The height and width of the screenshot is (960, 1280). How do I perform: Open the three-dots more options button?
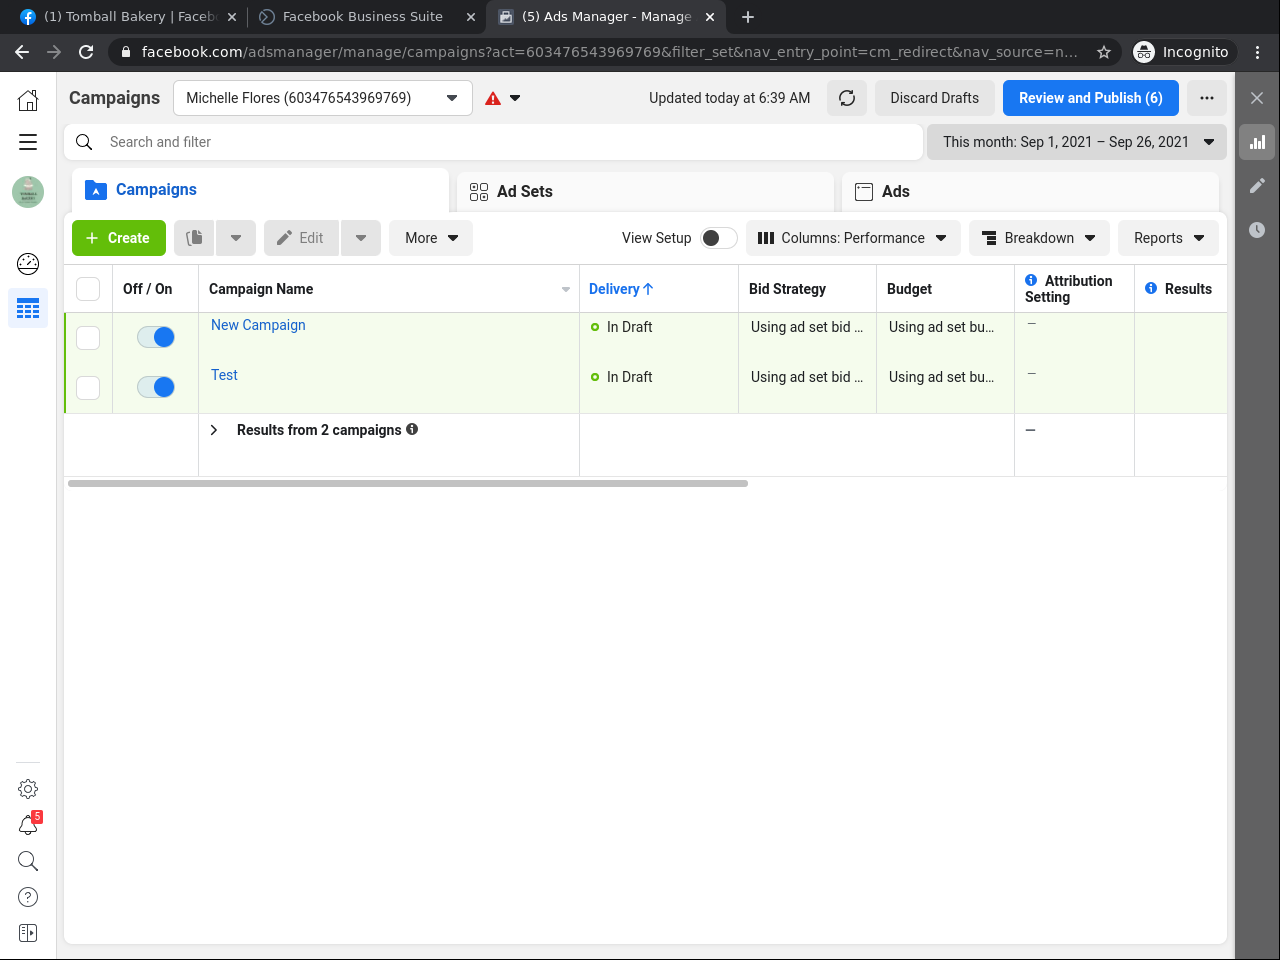coord(1207,98)
